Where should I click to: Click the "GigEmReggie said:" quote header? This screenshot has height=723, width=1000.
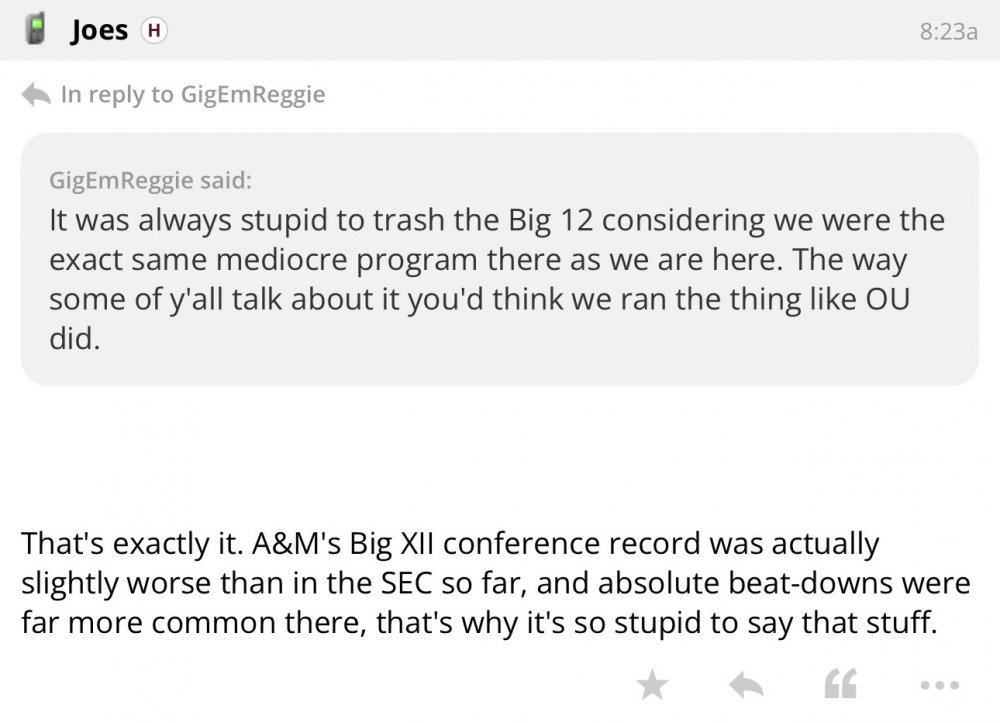[x=151, y=181]
